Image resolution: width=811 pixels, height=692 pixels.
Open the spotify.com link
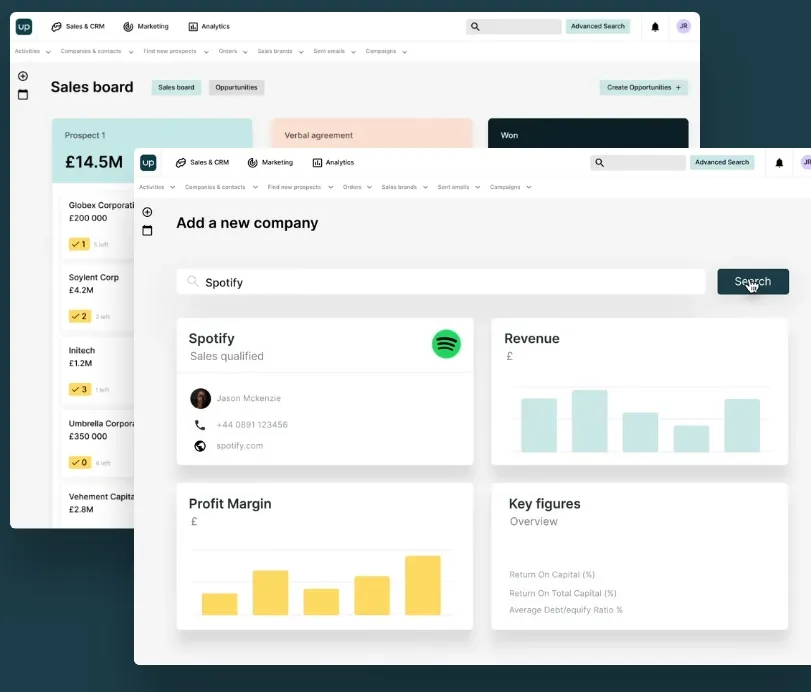tap(239, 446)
